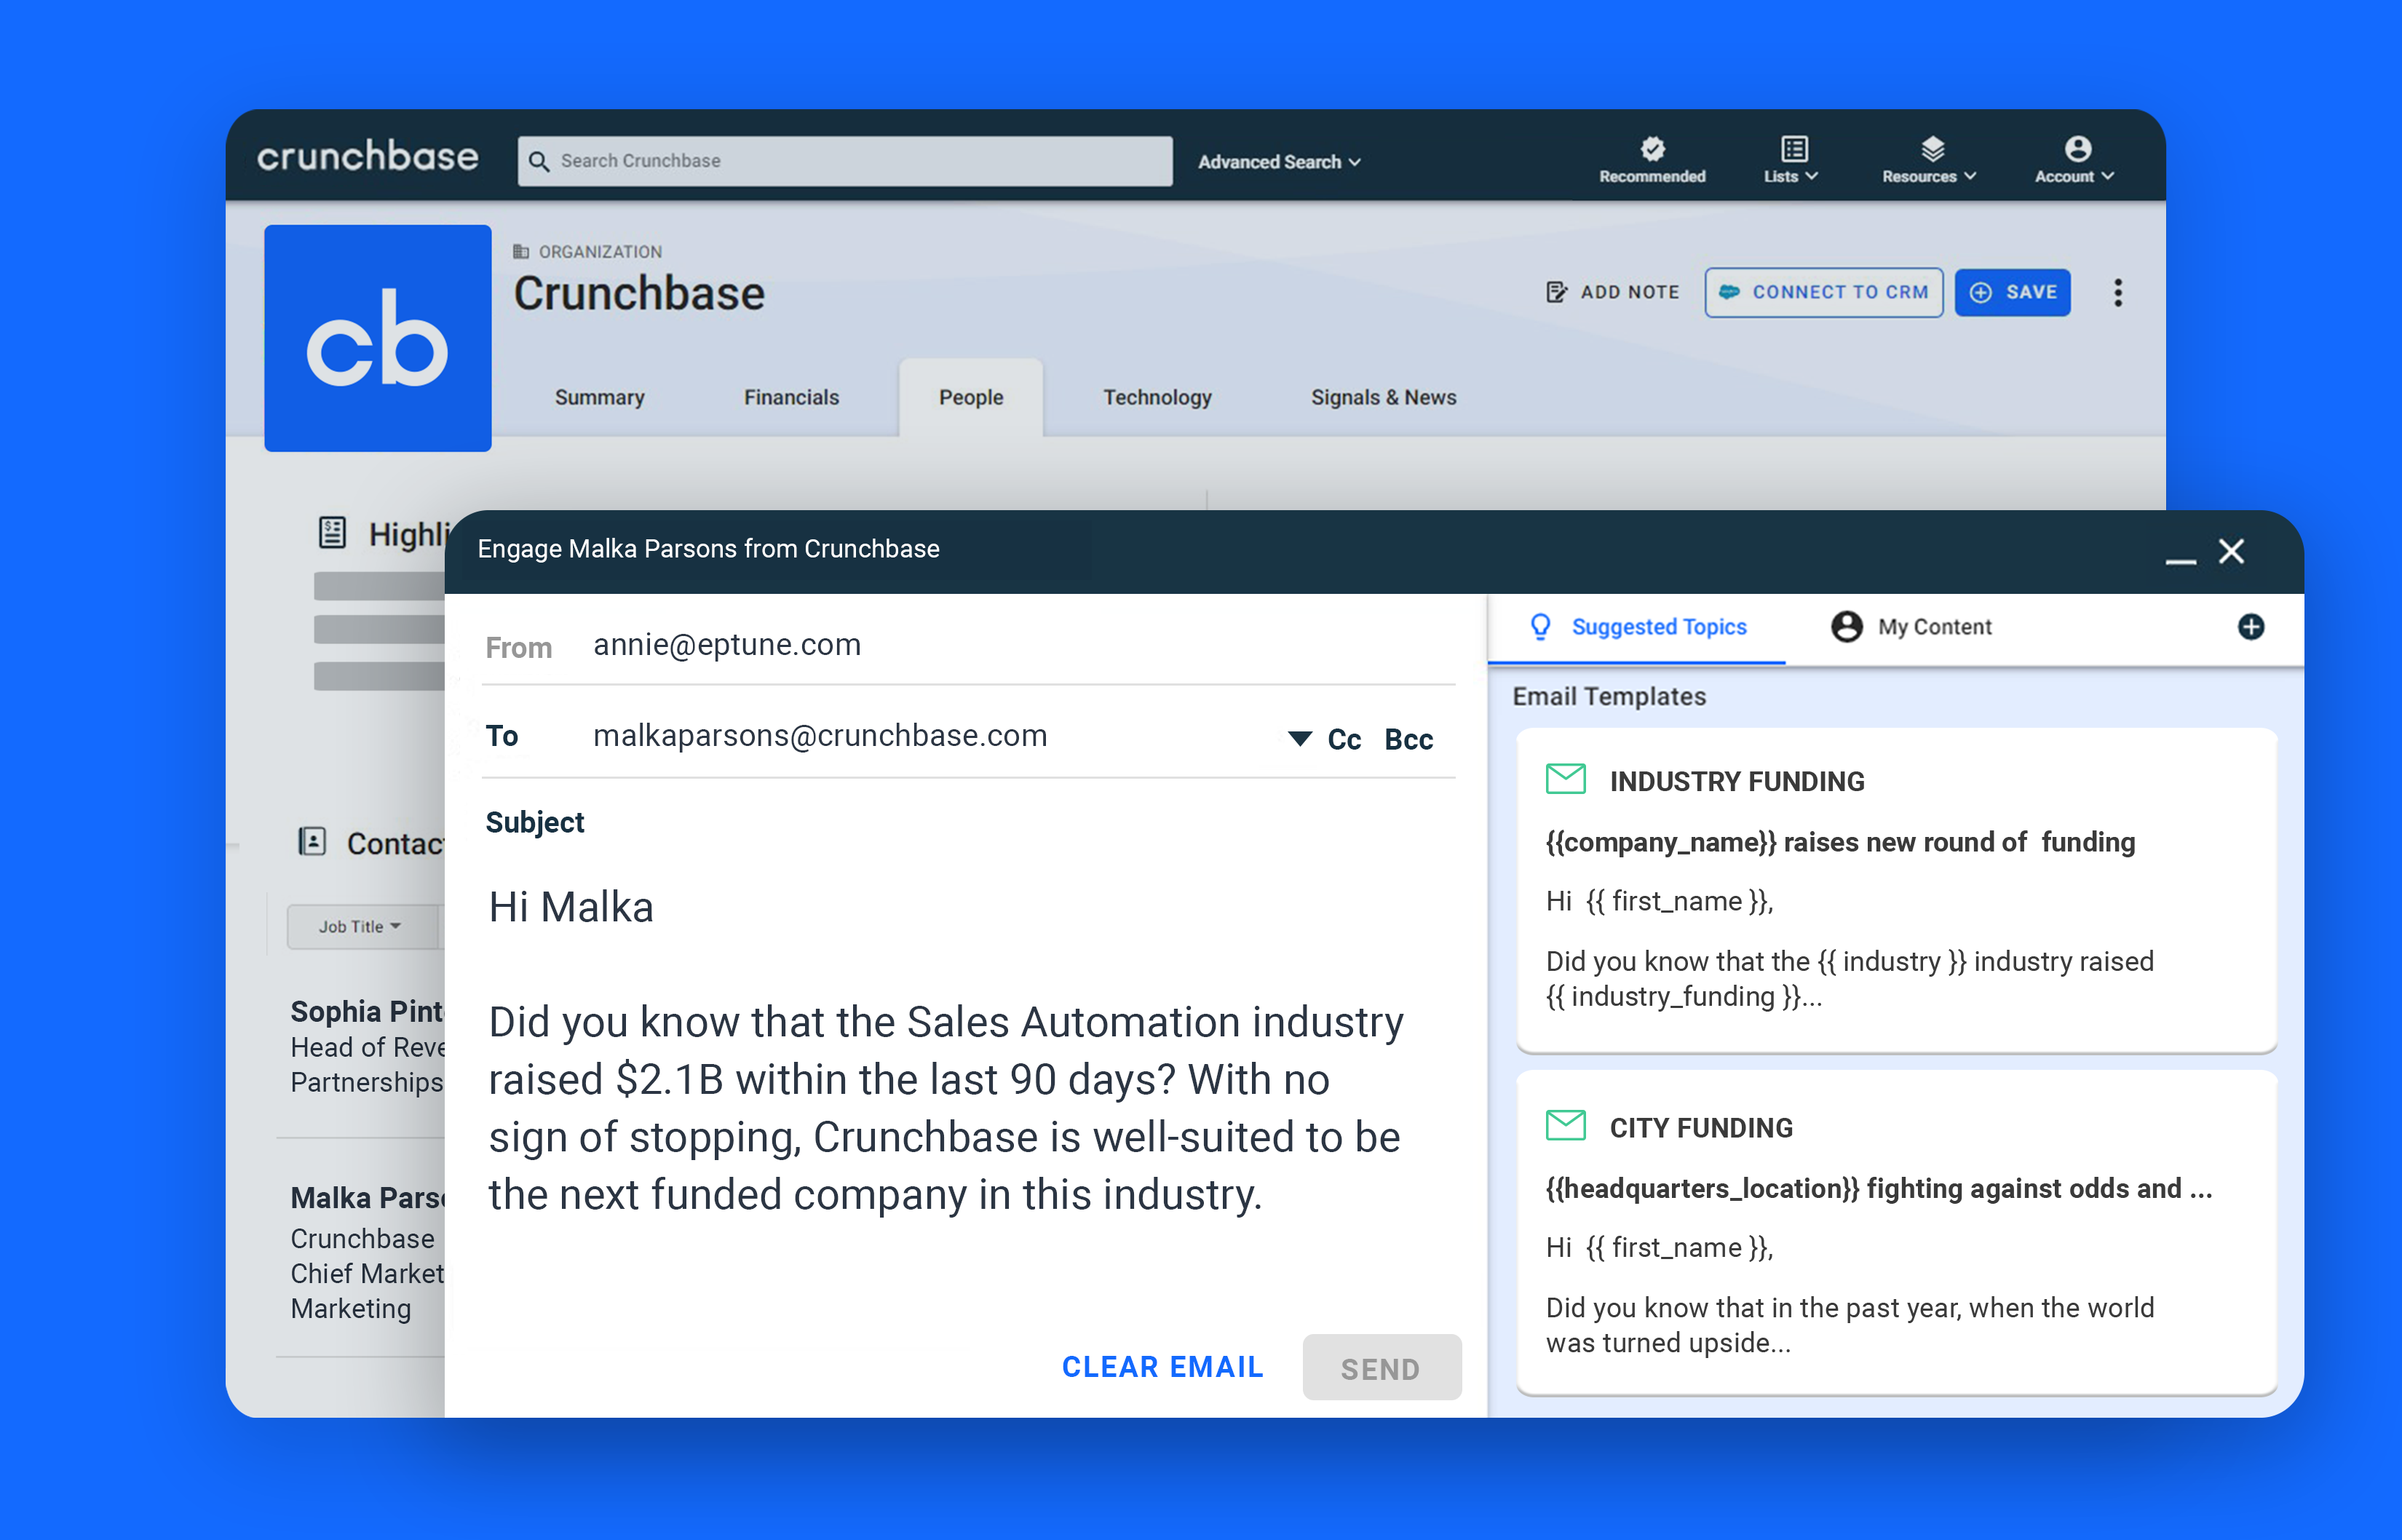Click the search magnifier icon
2402x1540 pixels.
tap(539, 161)
